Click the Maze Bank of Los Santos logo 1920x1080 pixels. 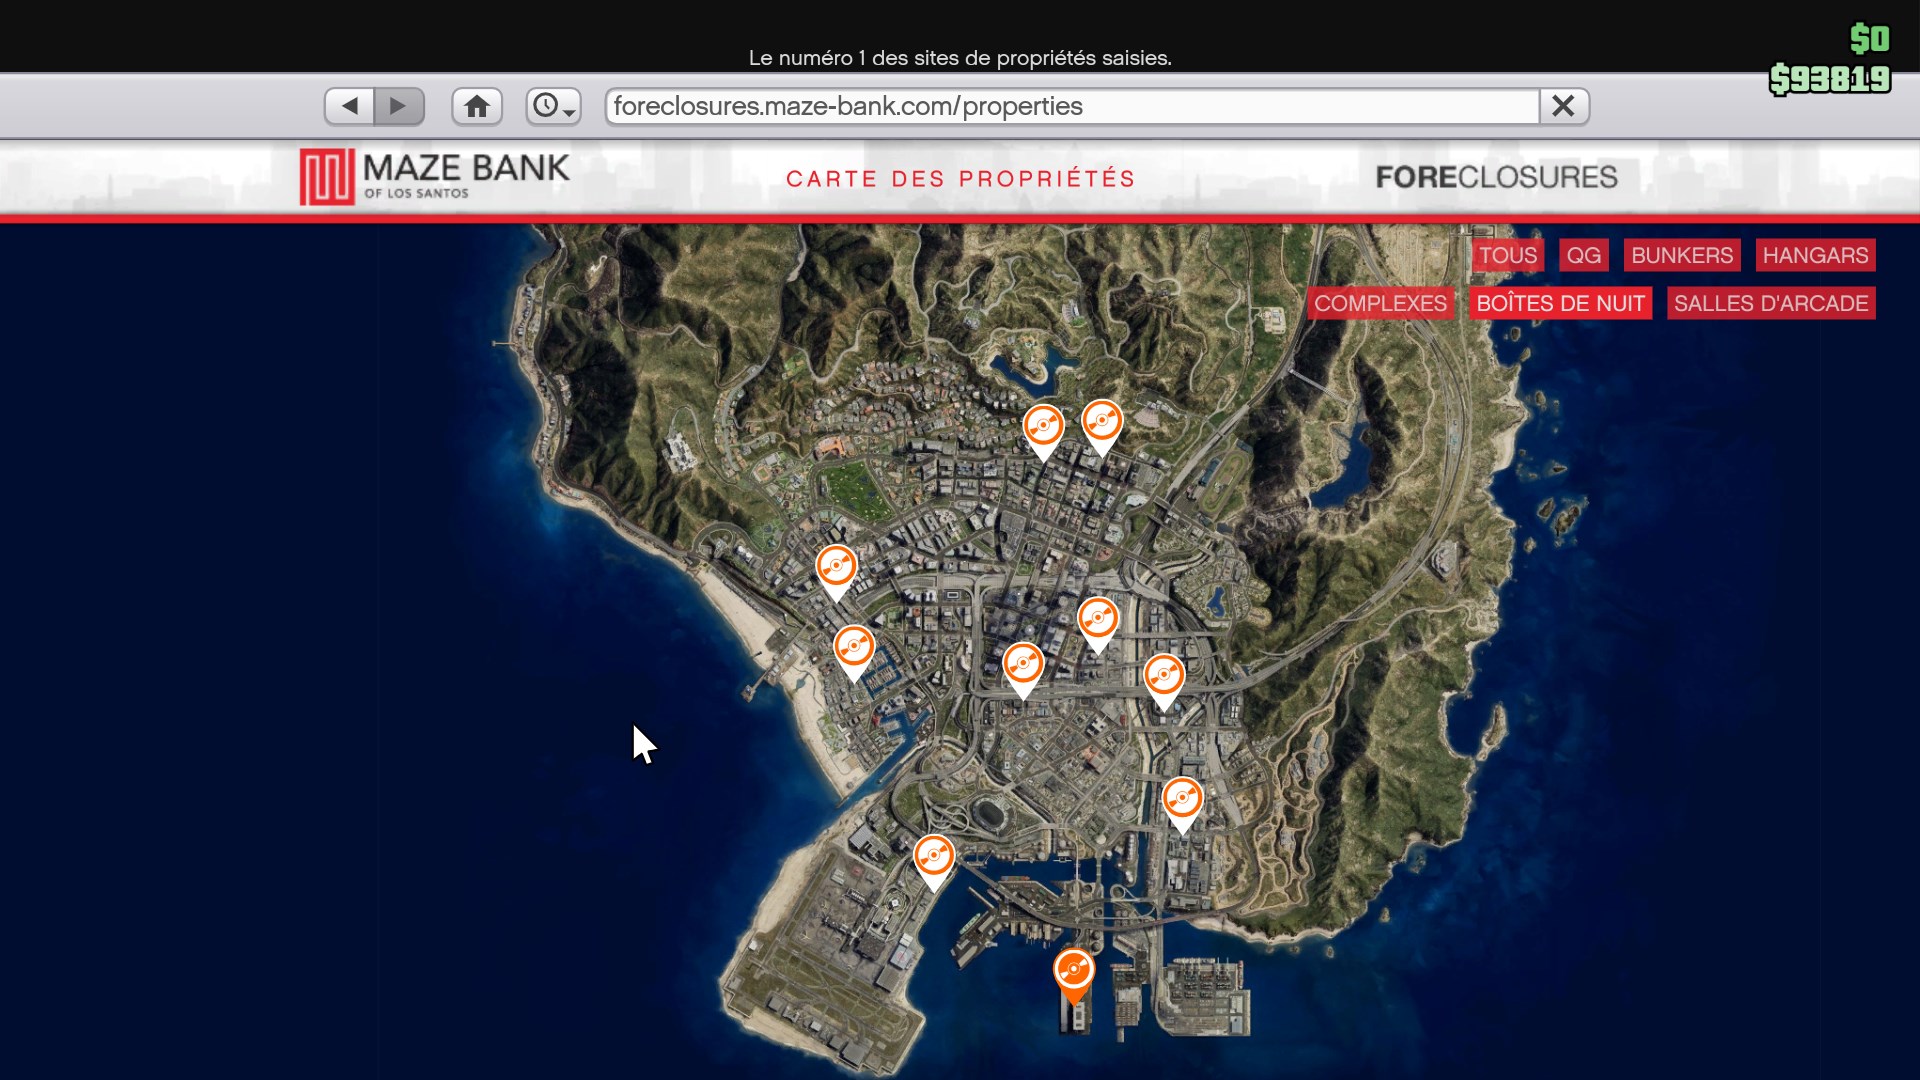[x=435, y=177]
